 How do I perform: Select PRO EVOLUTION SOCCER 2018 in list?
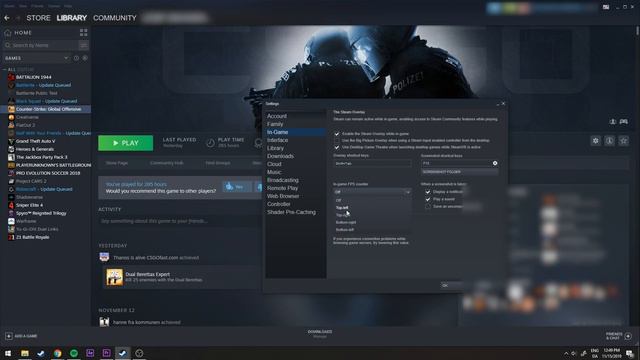click(x=48, y=173)
